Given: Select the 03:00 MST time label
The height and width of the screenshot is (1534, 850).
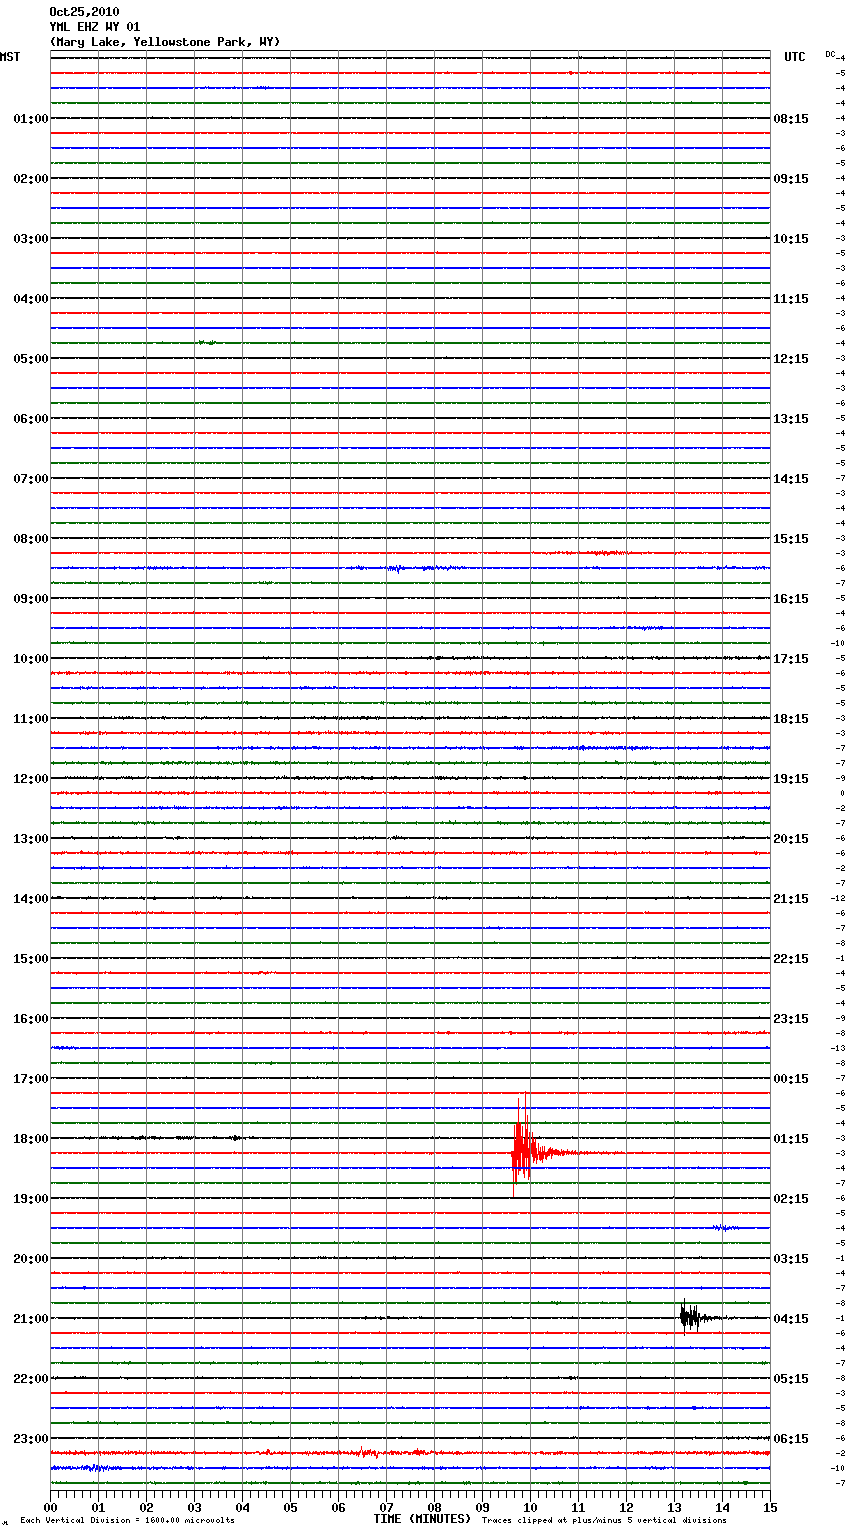Looking at the screenshot, I should tap(30, 239).
